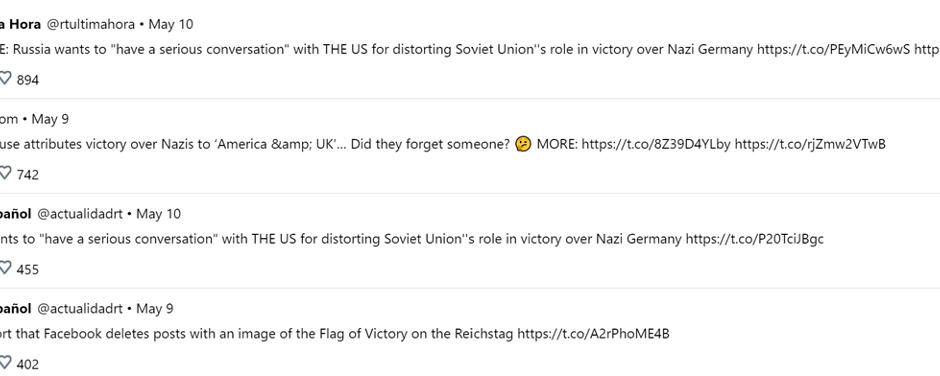Image resolution: width=940 pixels, height=376 pixels.
Task: Open the t.co/rjZmw2VTwB link
Action: click(x=811, y=145)
